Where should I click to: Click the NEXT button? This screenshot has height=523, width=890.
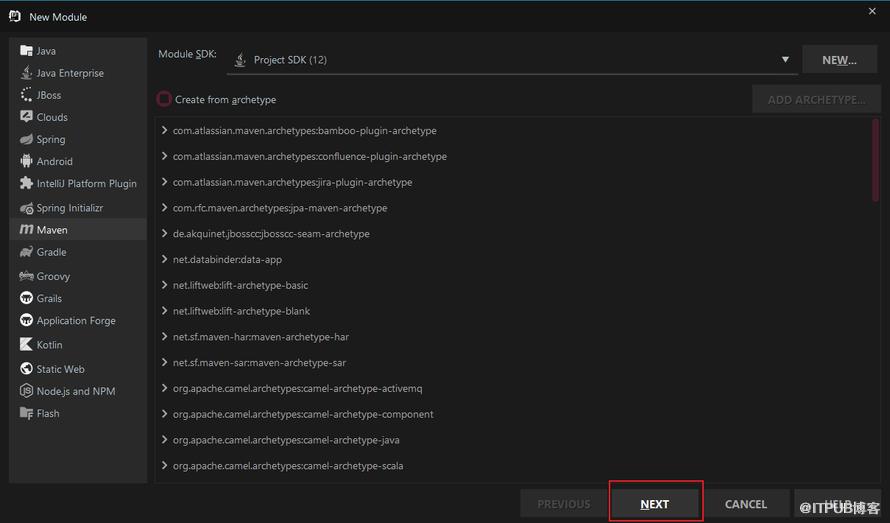click(655, 504)
